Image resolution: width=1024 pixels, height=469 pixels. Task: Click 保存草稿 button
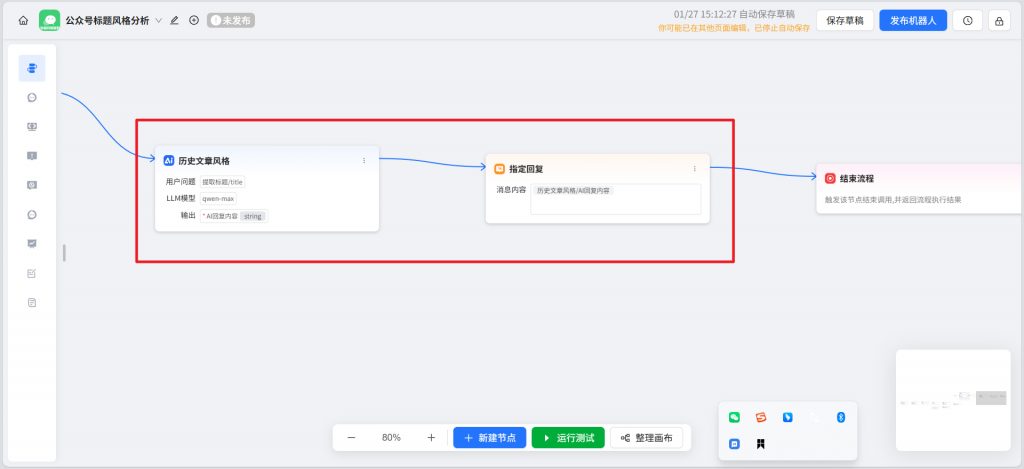pyautogui.click(x=844, y=20)
